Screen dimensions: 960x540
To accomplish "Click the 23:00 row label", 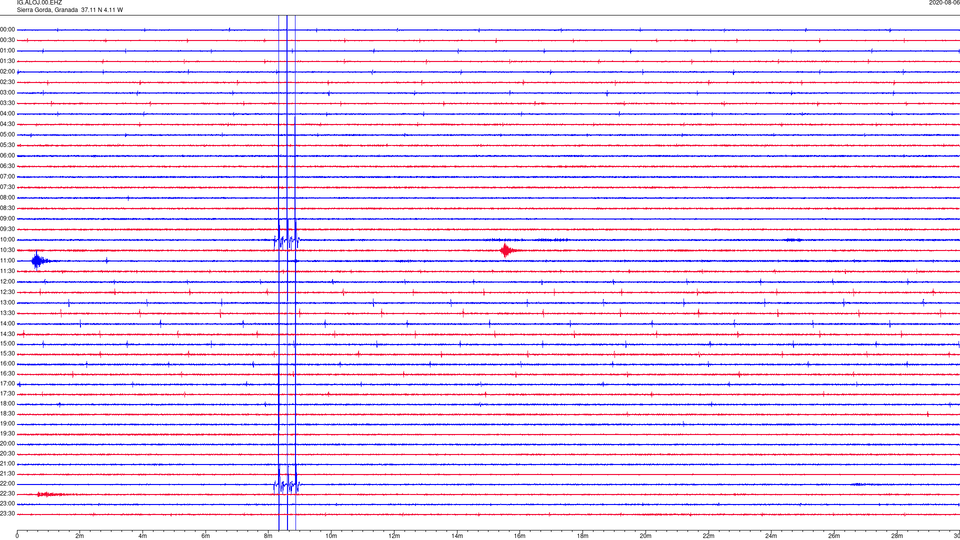I will pyautogui.click(x=7, y=504).
